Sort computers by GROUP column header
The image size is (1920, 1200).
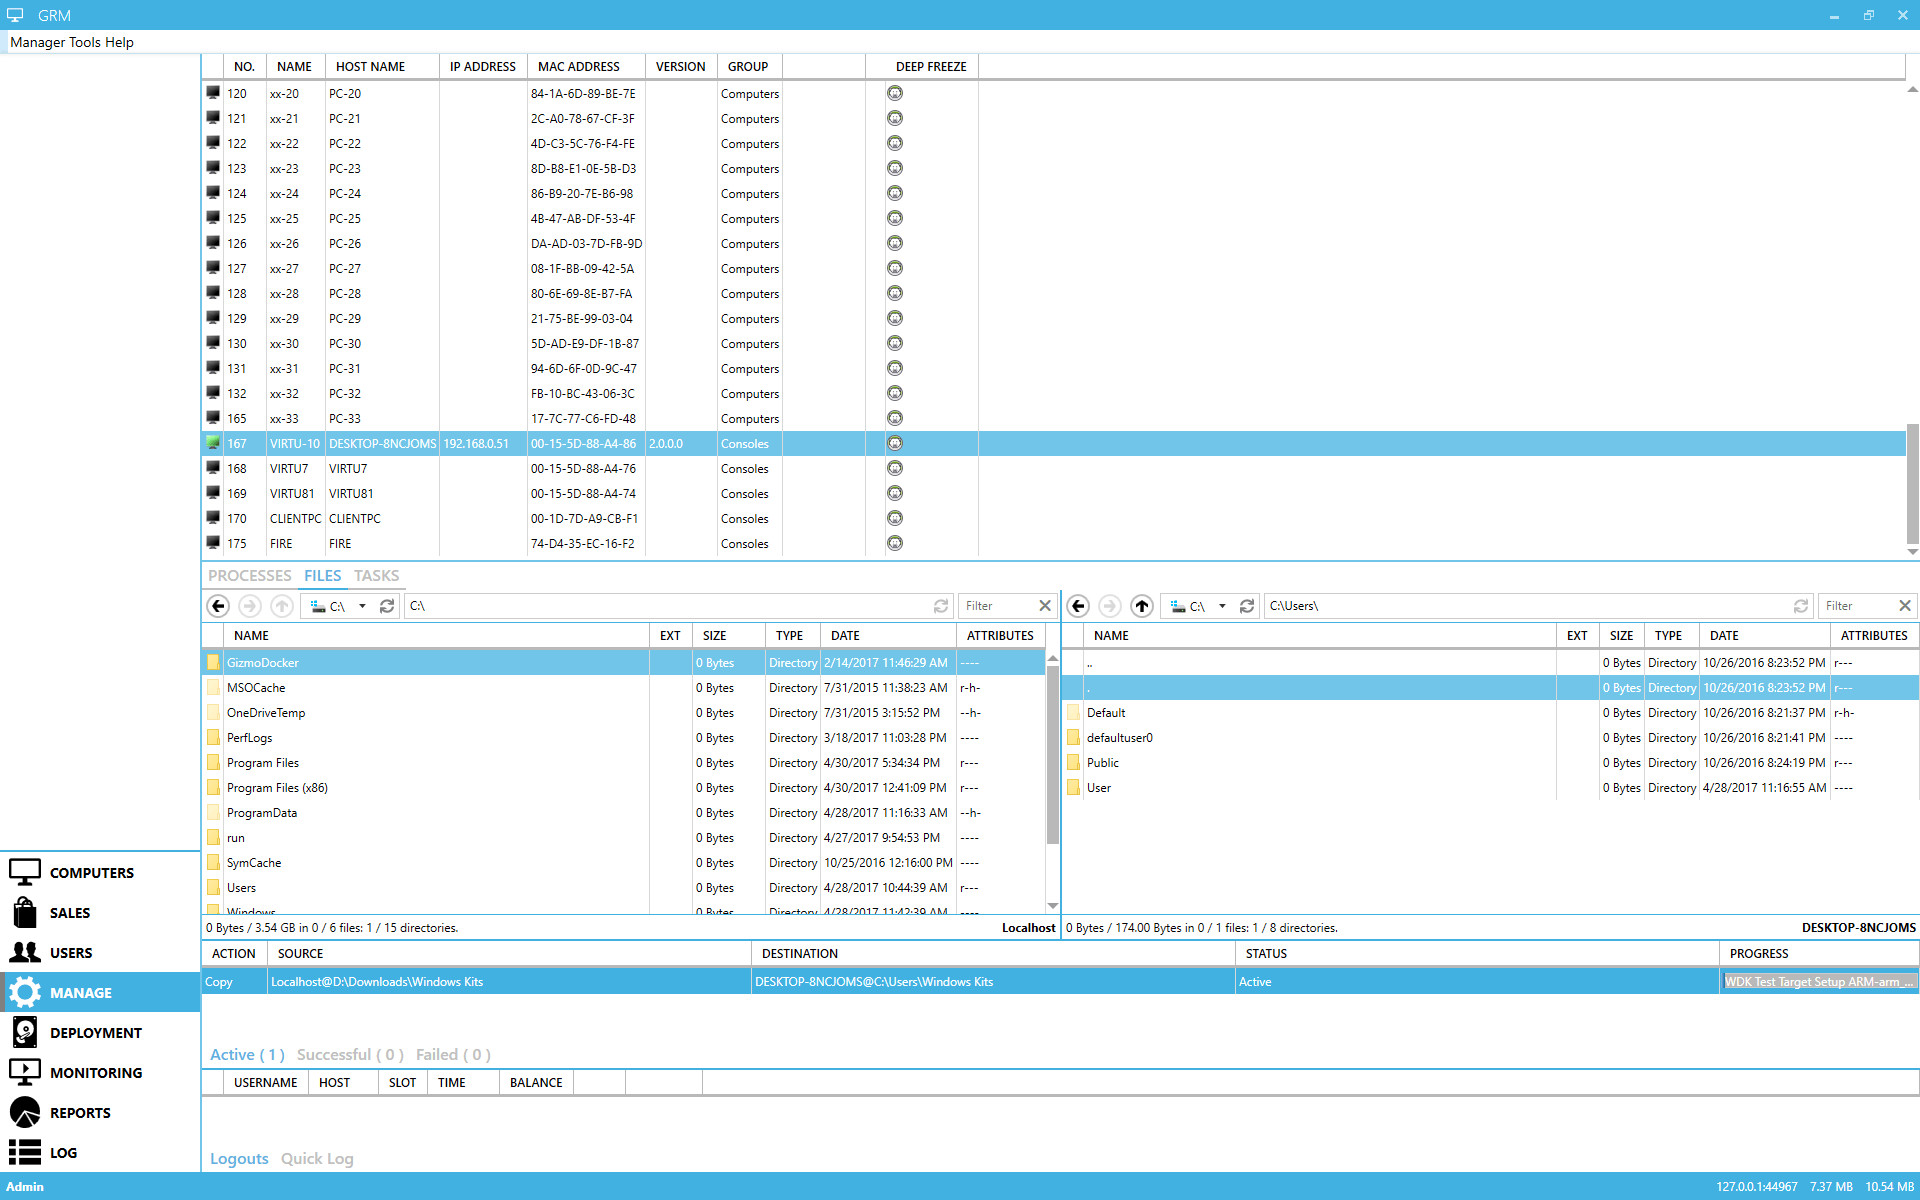tap(748, 66)
